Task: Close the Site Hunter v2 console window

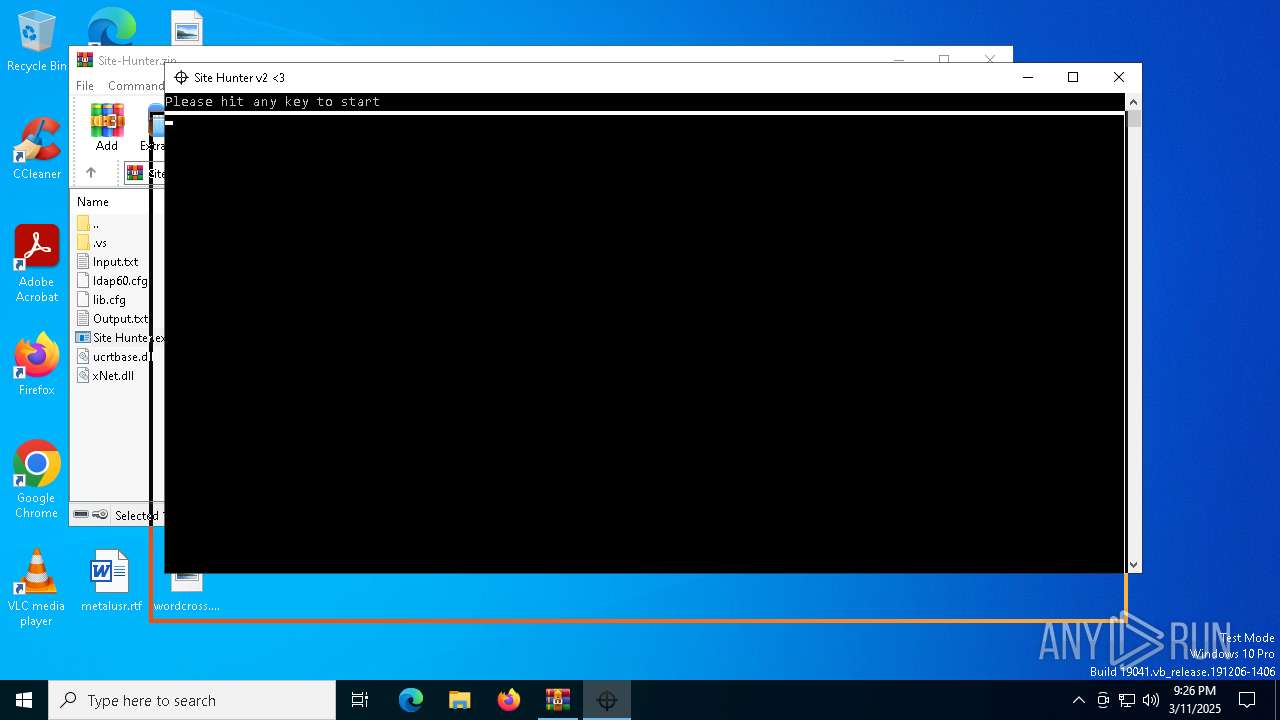Action: pos(1119,77)
